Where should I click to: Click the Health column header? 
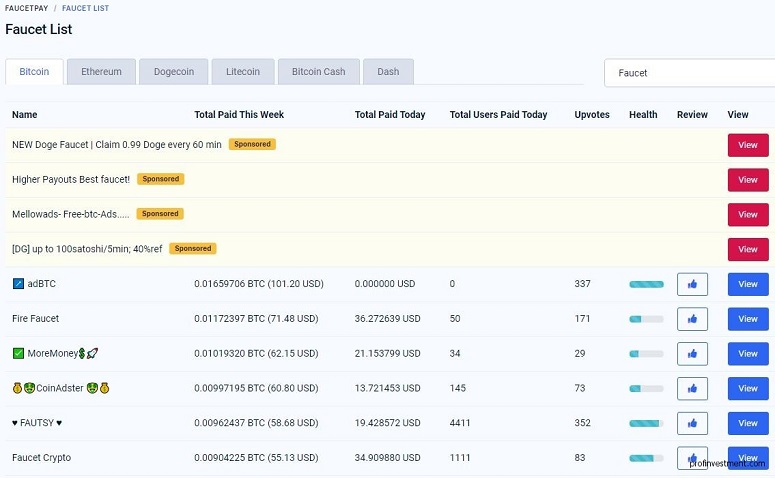643,115
